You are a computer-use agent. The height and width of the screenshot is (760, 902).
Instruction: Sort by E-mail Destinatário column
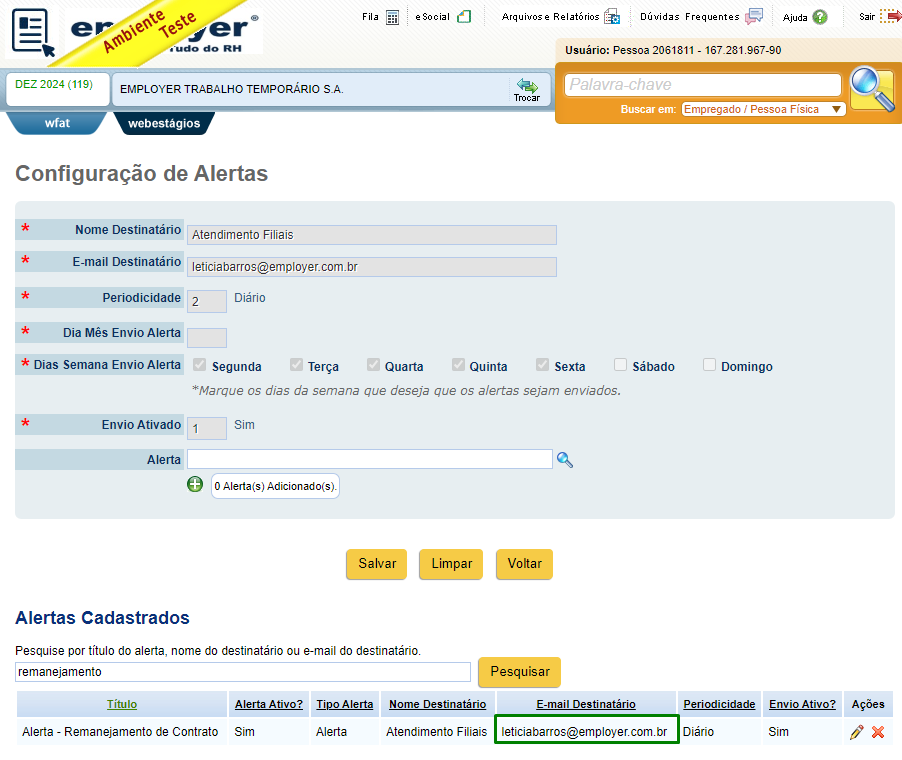coord(586,704)
